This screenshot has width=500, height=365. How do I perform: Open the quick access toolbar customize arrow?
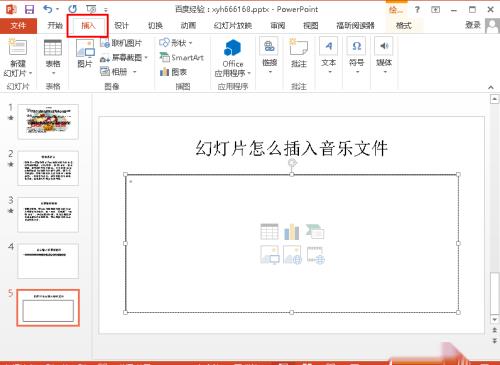tap(106, 10)
